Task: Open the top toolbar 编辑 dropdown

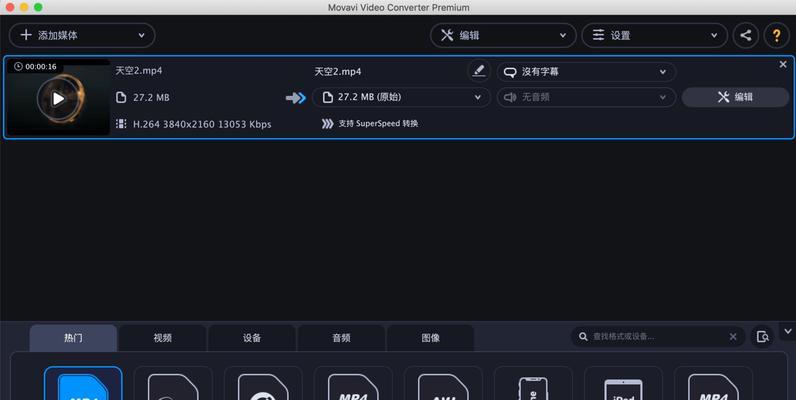Action: (x=503, y=36)
